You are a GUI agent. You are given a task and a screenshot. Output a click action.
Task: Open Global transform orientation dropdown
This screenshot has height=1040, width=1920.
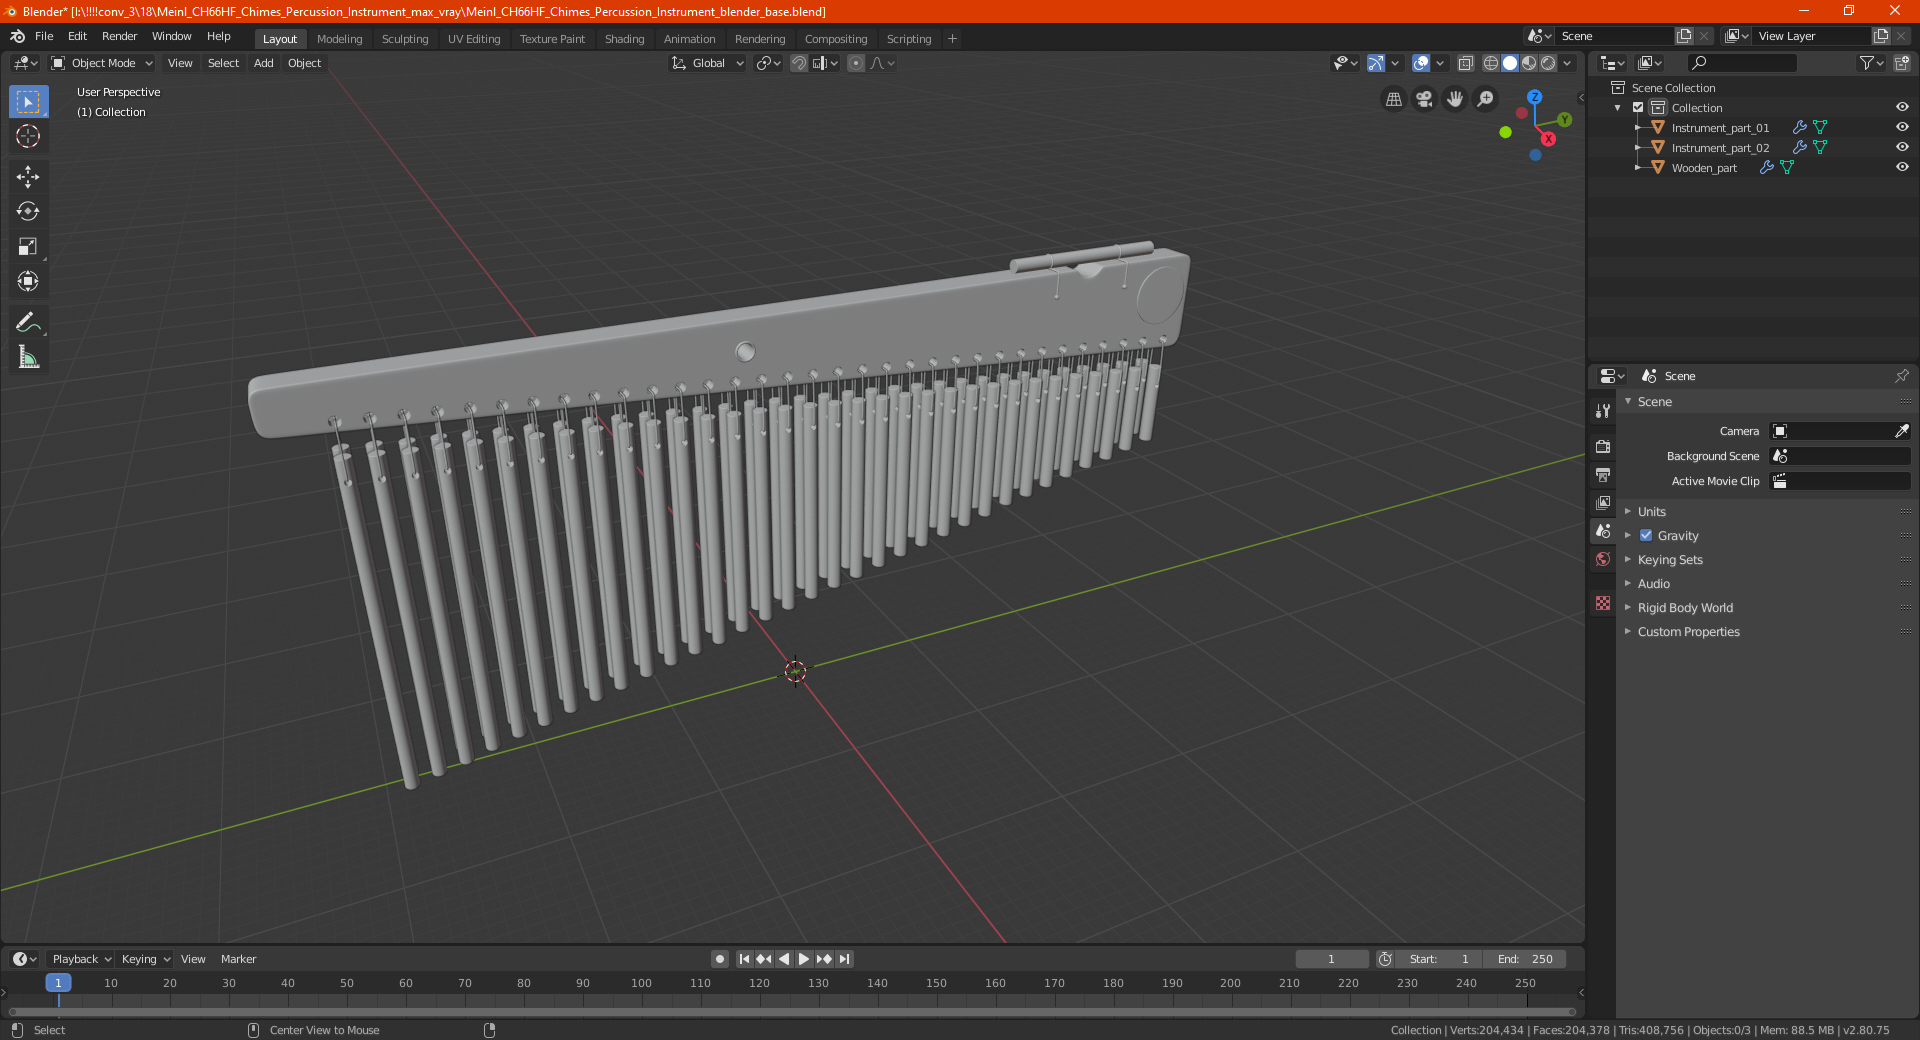pos(707,63)
